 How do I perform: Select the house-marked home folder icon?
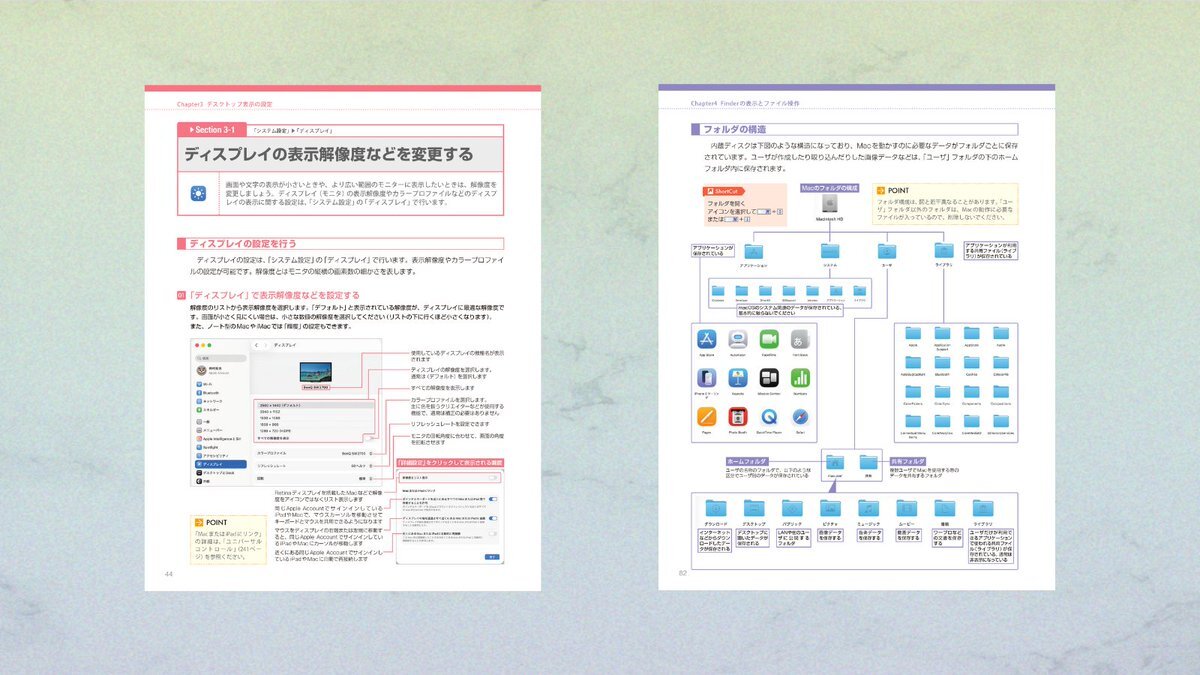tap(836, 464)
